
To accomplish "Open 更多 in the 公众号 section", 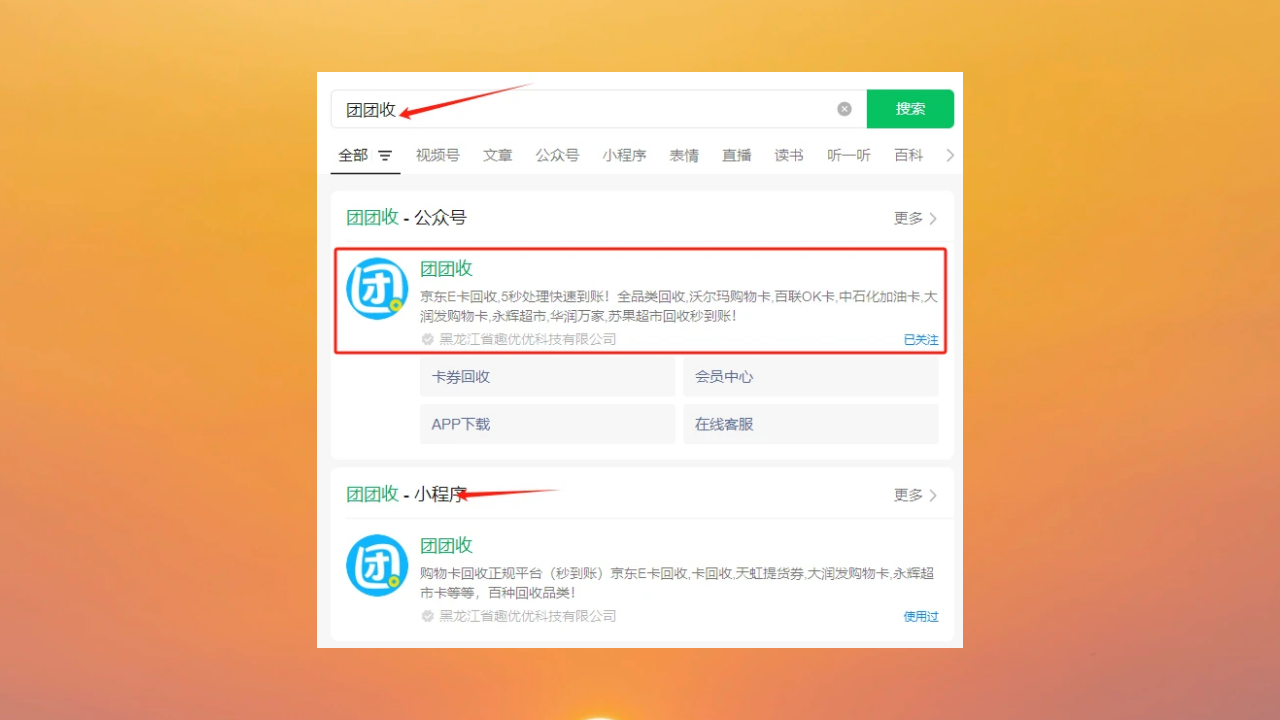I will pos(915,218).
